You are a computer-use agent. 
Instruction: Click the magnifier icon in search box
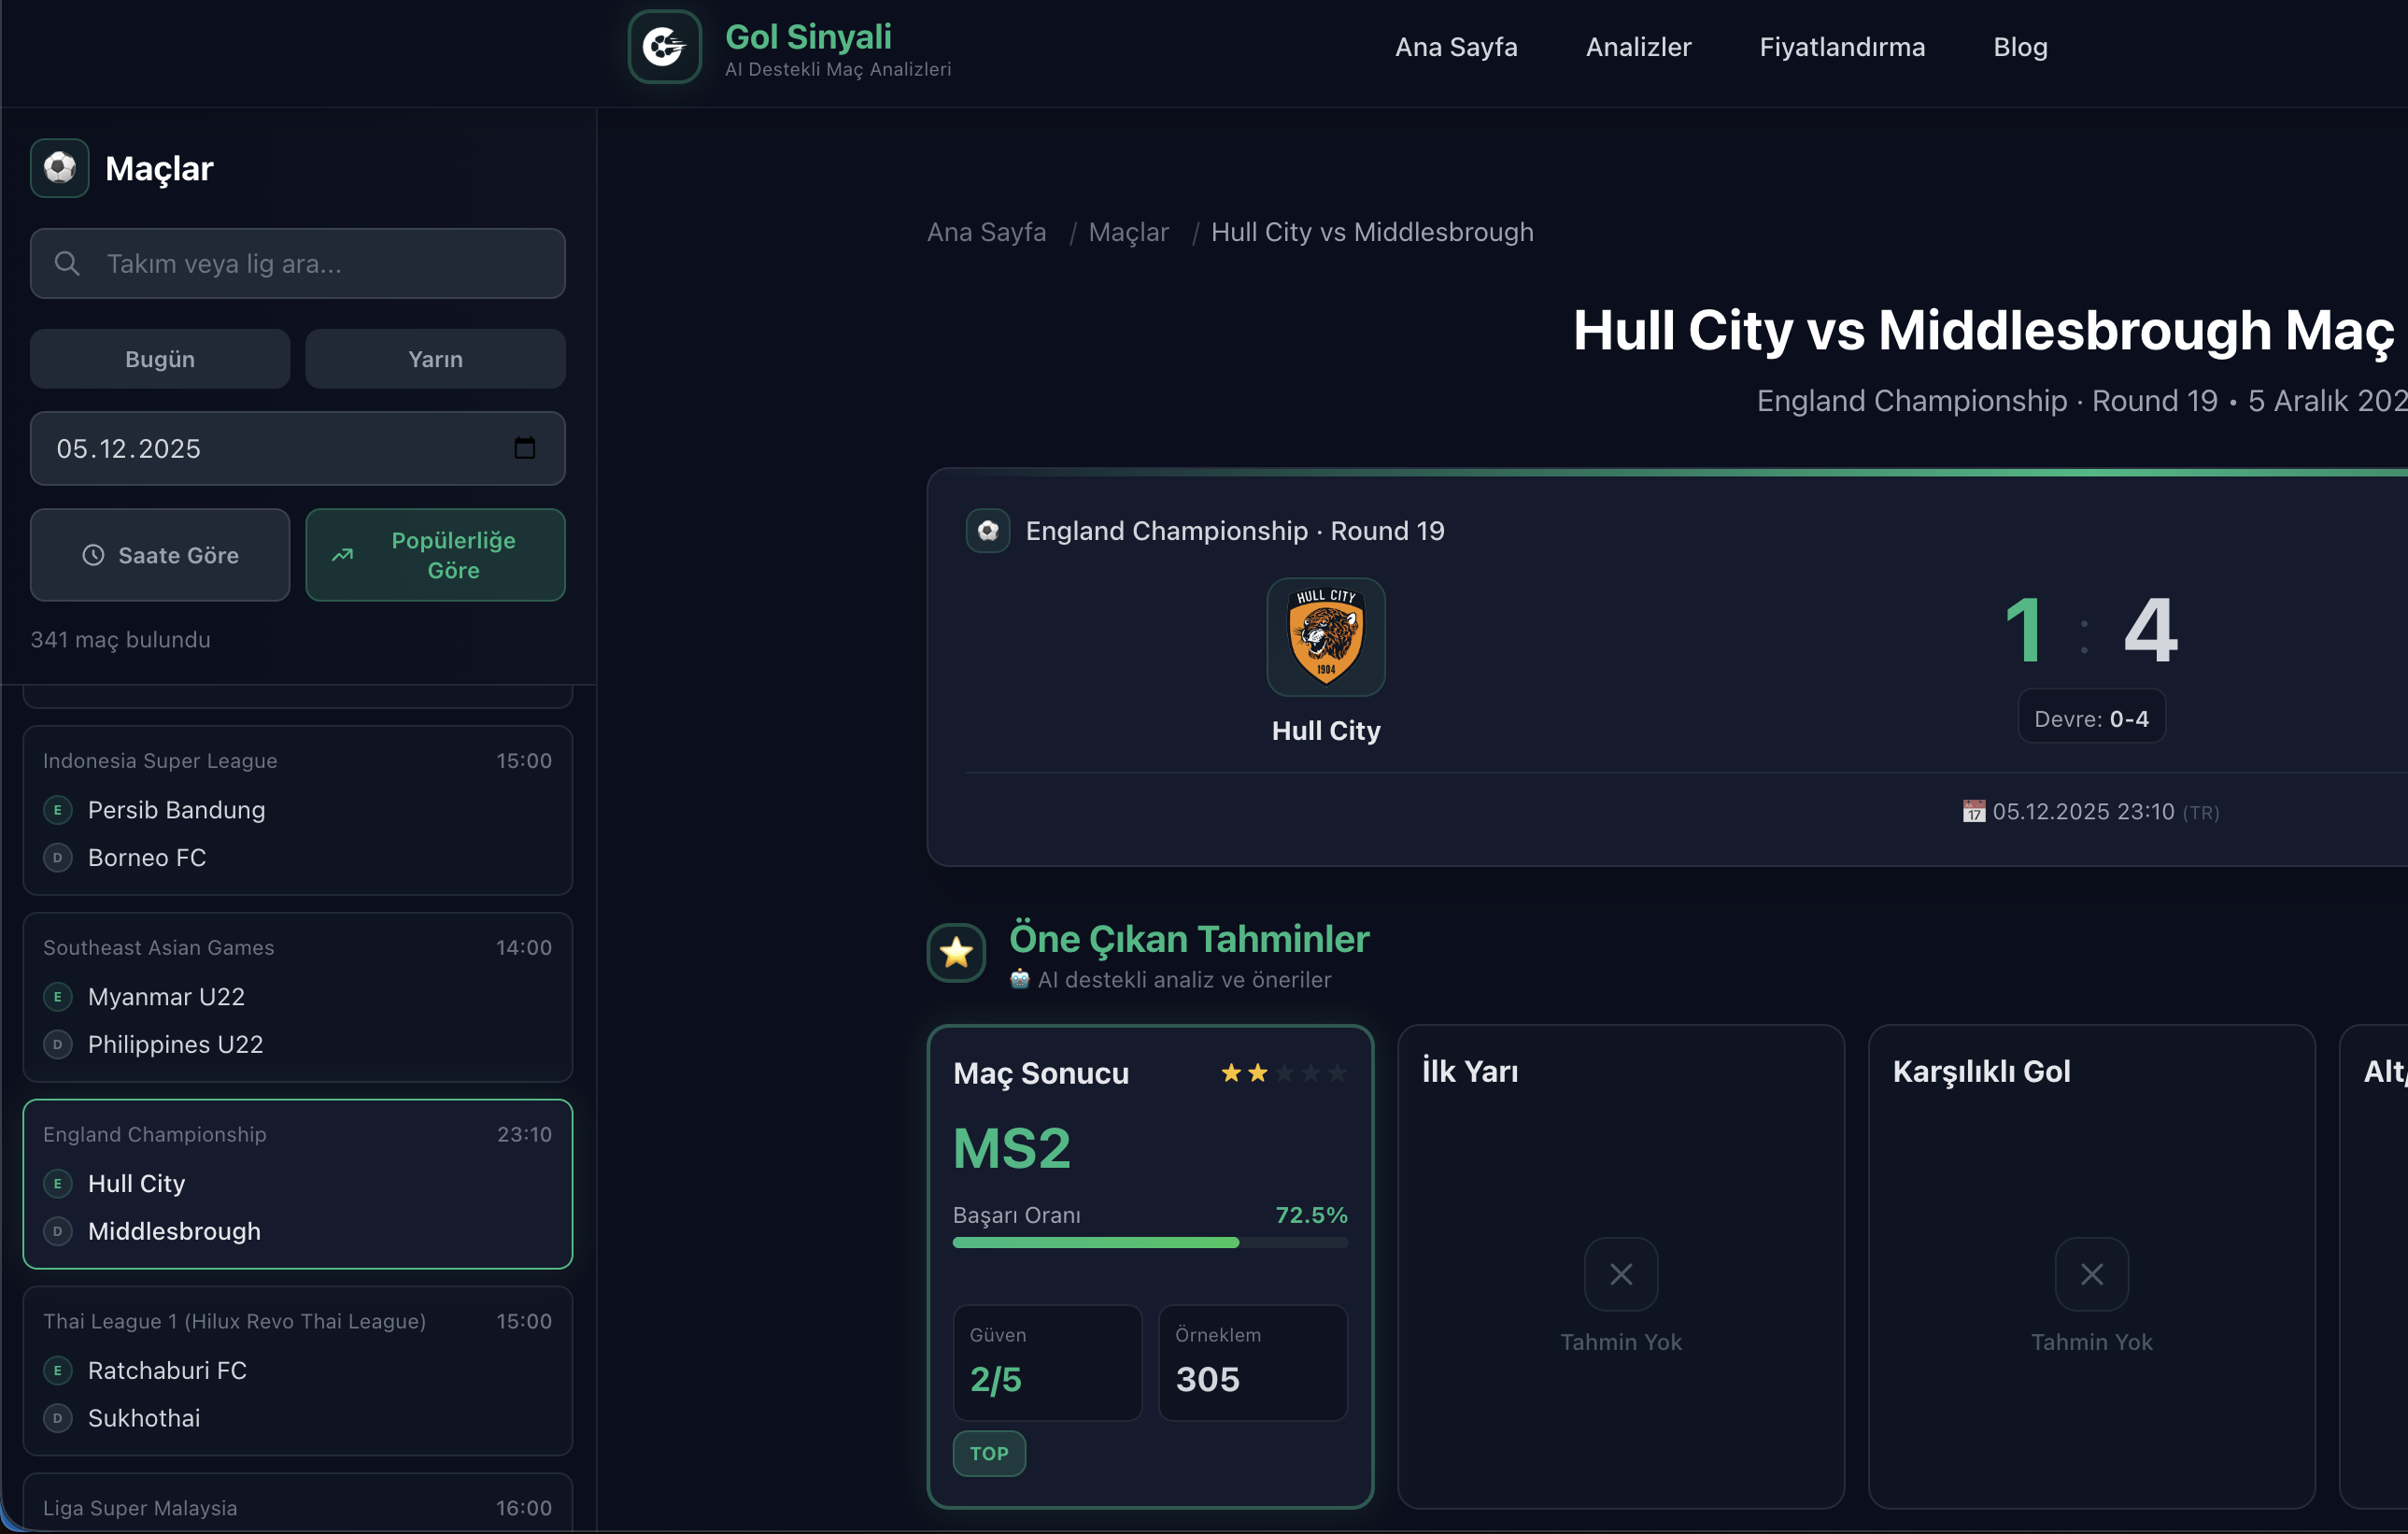tap(67, 263)
